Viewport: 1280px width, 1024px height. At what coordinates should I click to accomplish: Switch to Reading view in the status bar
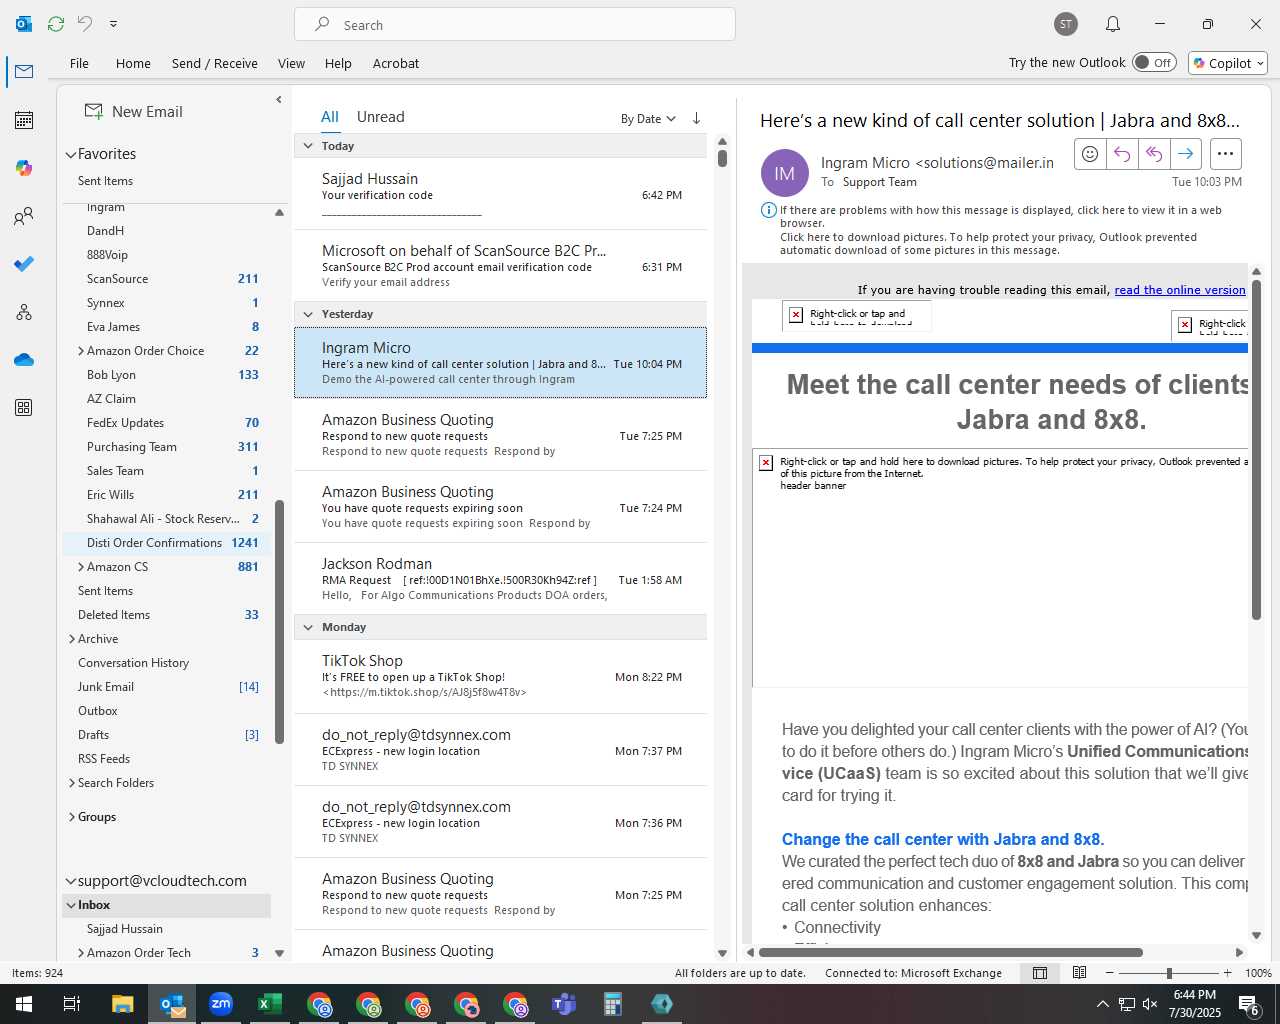click(x=1080, y=973)
